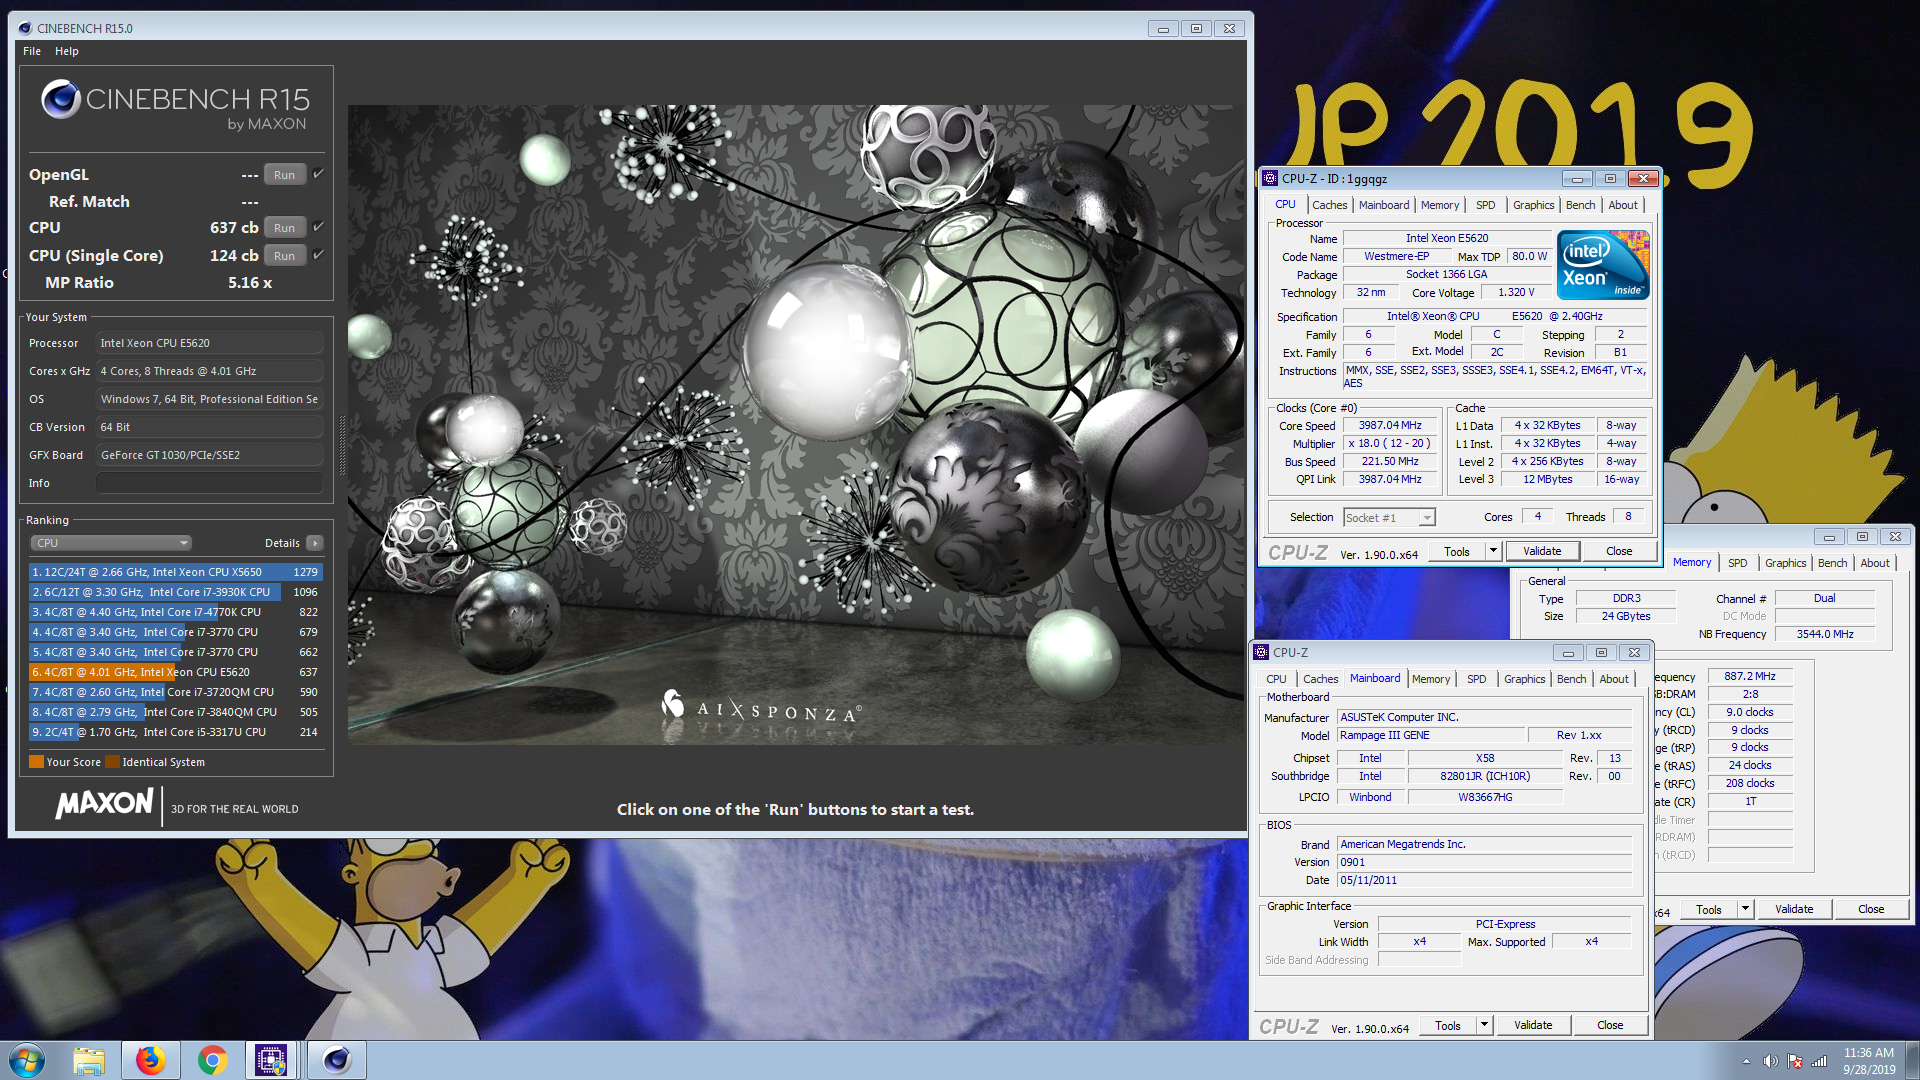Click the MAXON logo in Cinebench
This screenshot has height=1080, width=1920.
tap(105, 804)
